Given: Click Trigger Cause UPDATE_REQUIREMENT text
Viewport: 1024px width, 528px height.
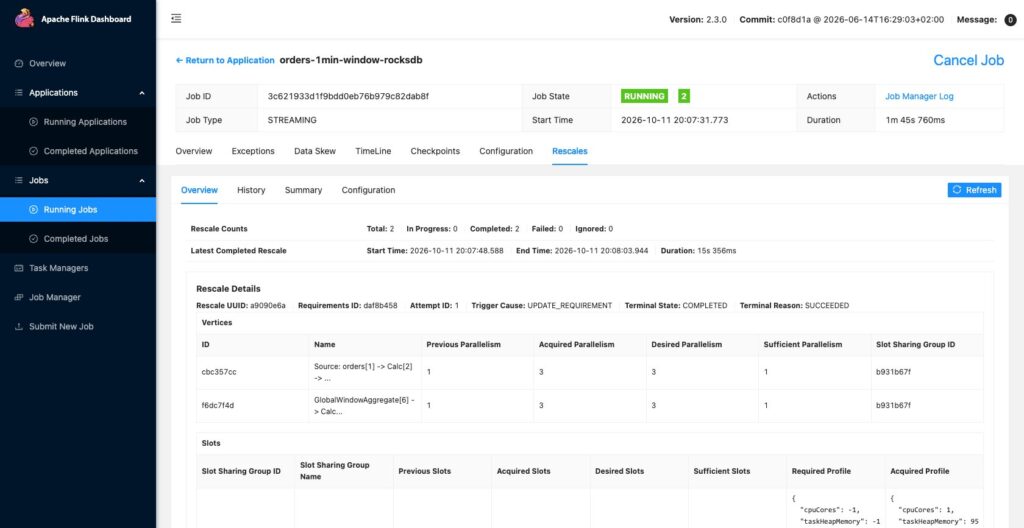Looking at the screenshot, I should (569, 305).
